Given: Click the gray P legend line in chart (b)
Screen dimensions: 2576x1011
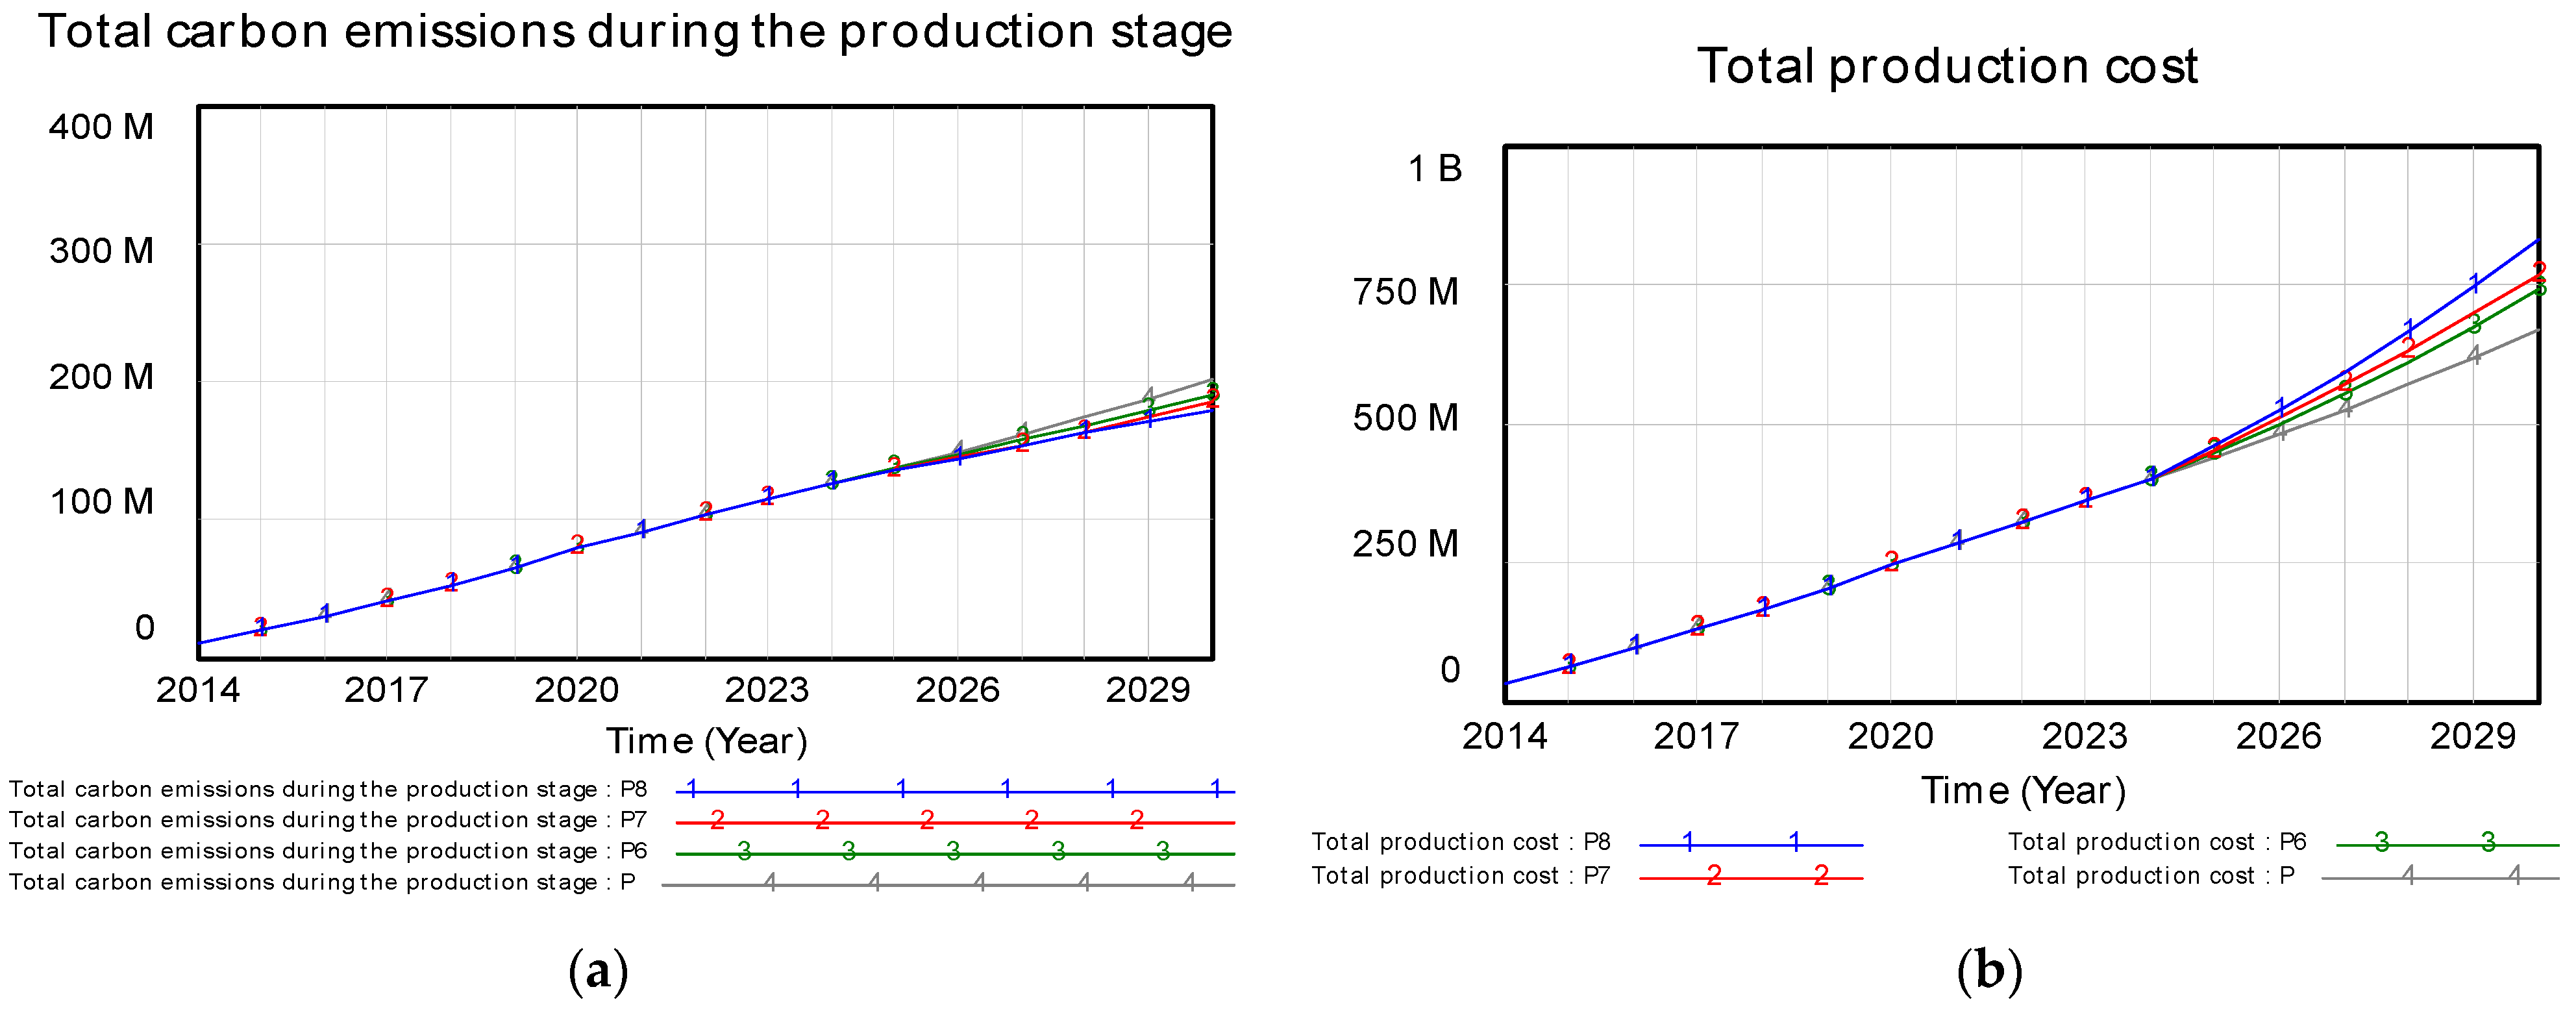Looking at the screenshot, I should (x=2441, y=877).
